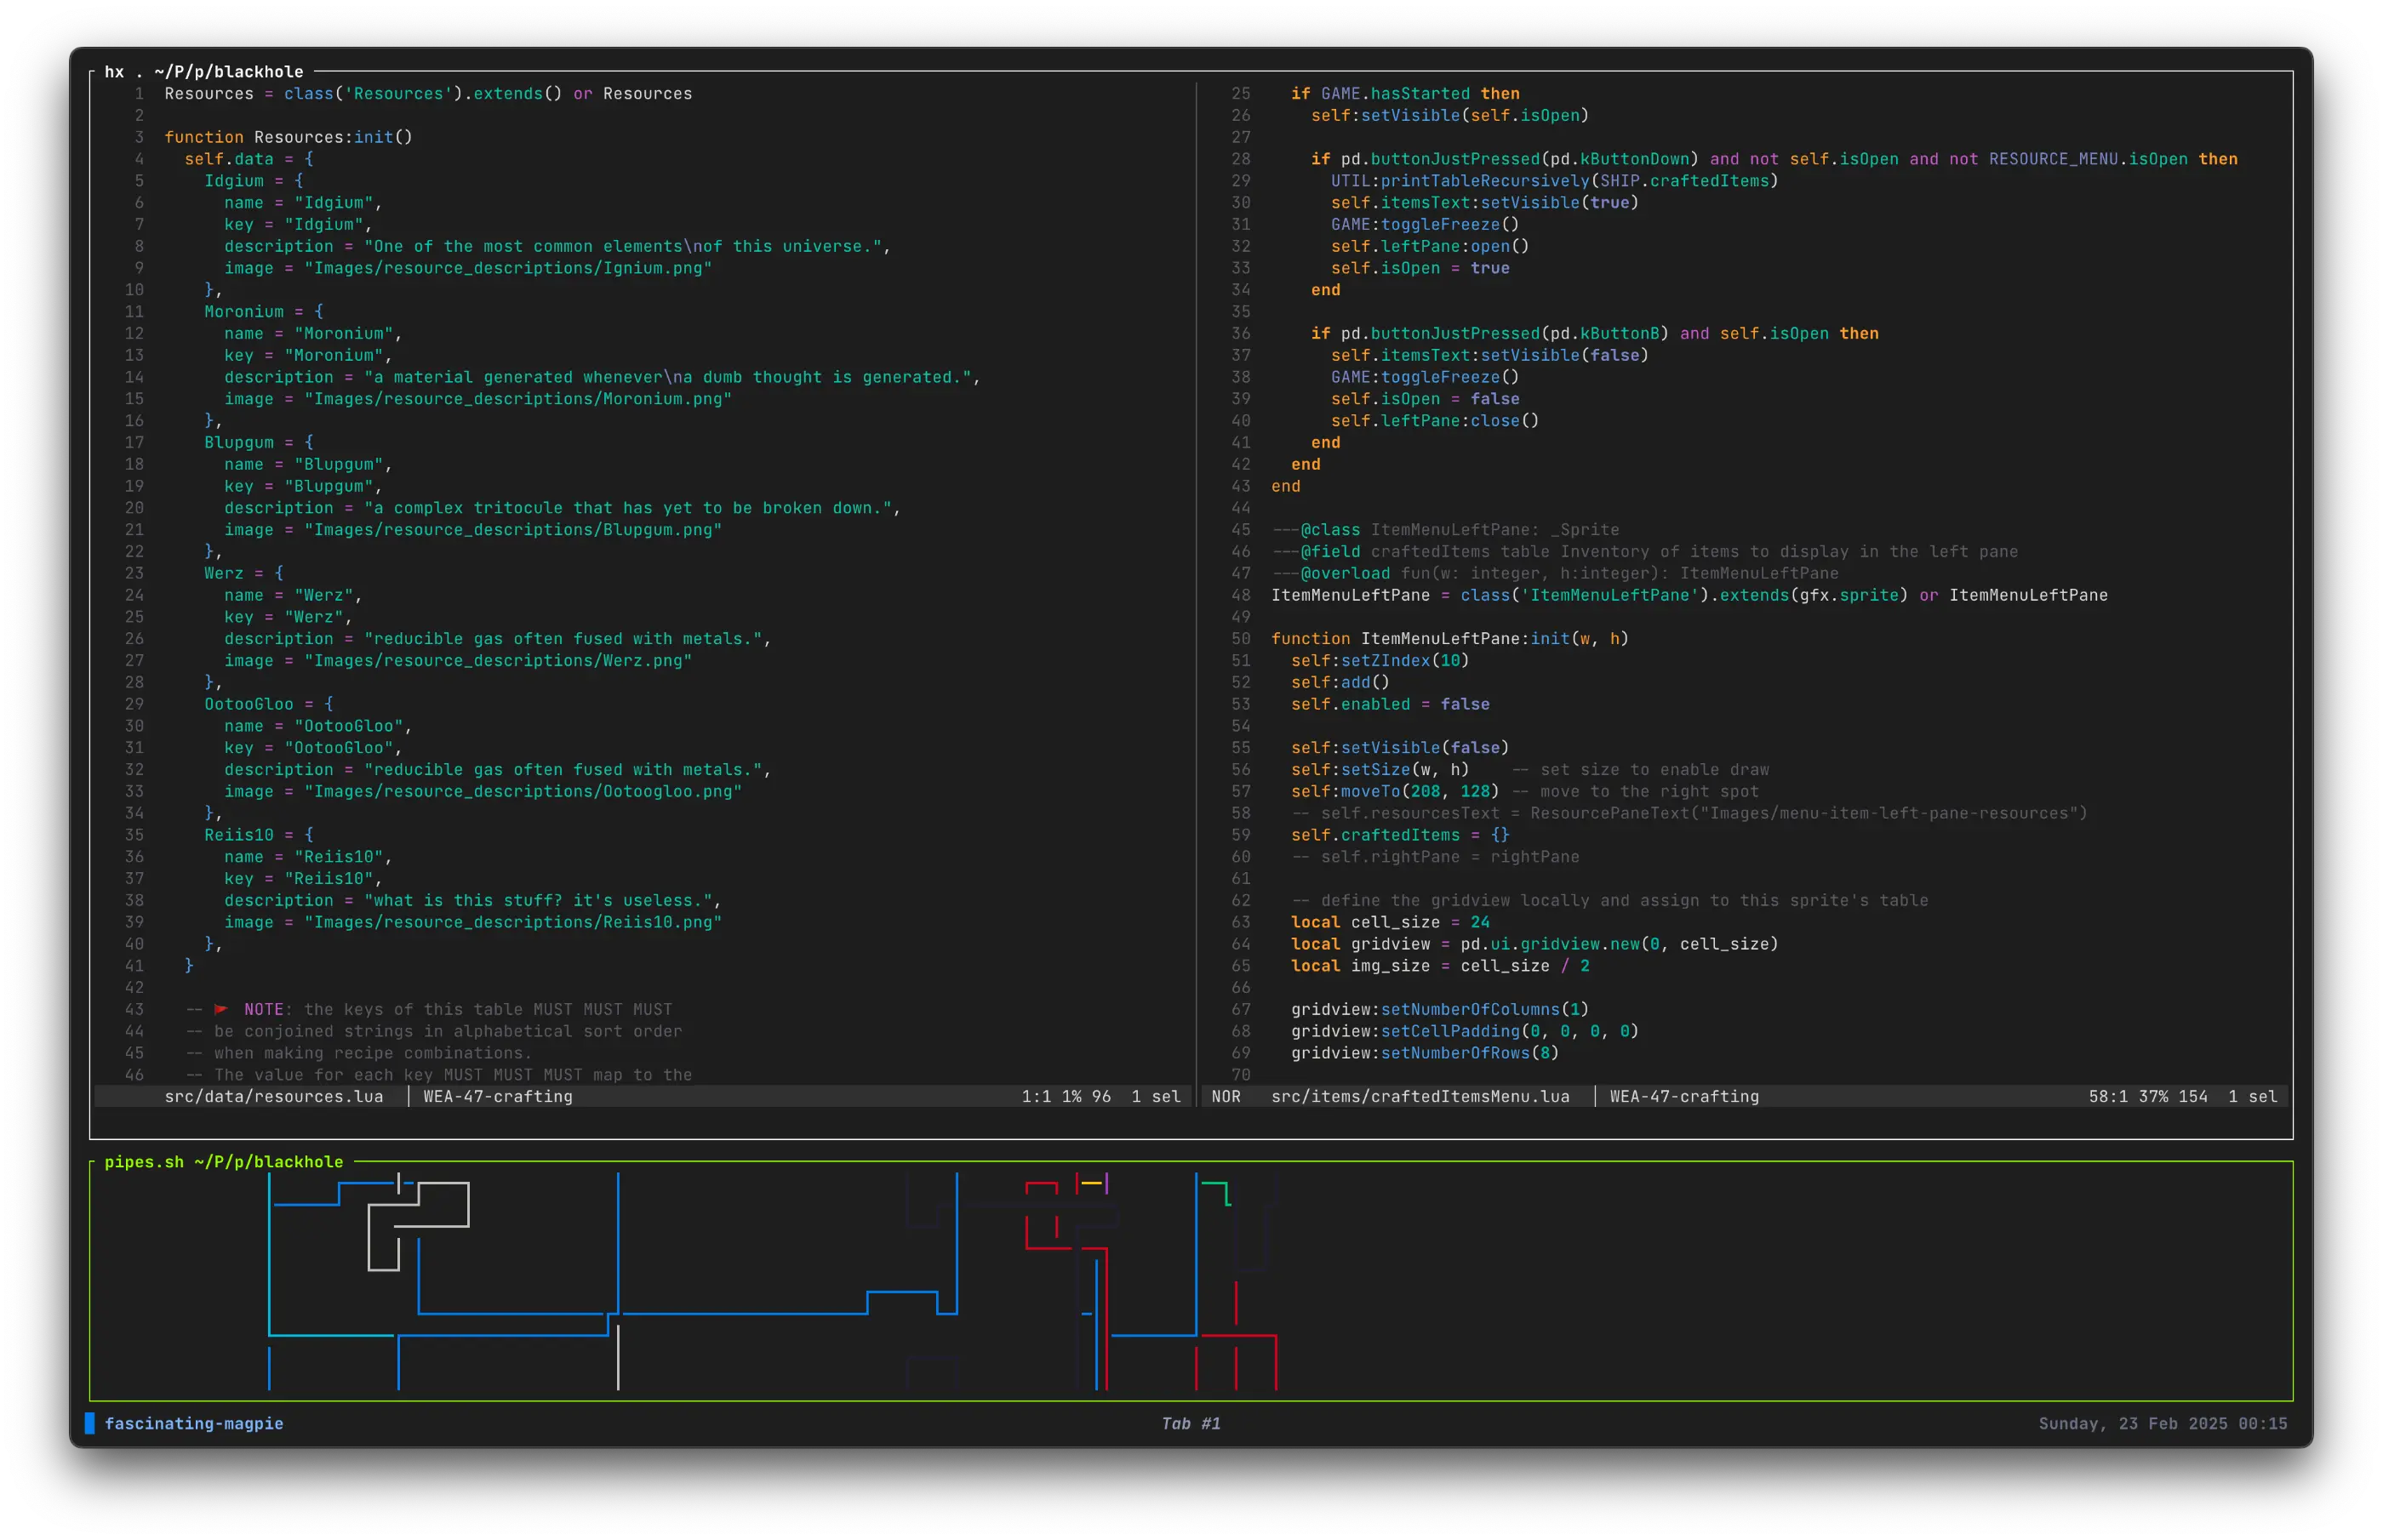The image size is (2383, 1540).
Task: Select Tab #1 in the bottom bar
Action: [x=1190, y=1423]
